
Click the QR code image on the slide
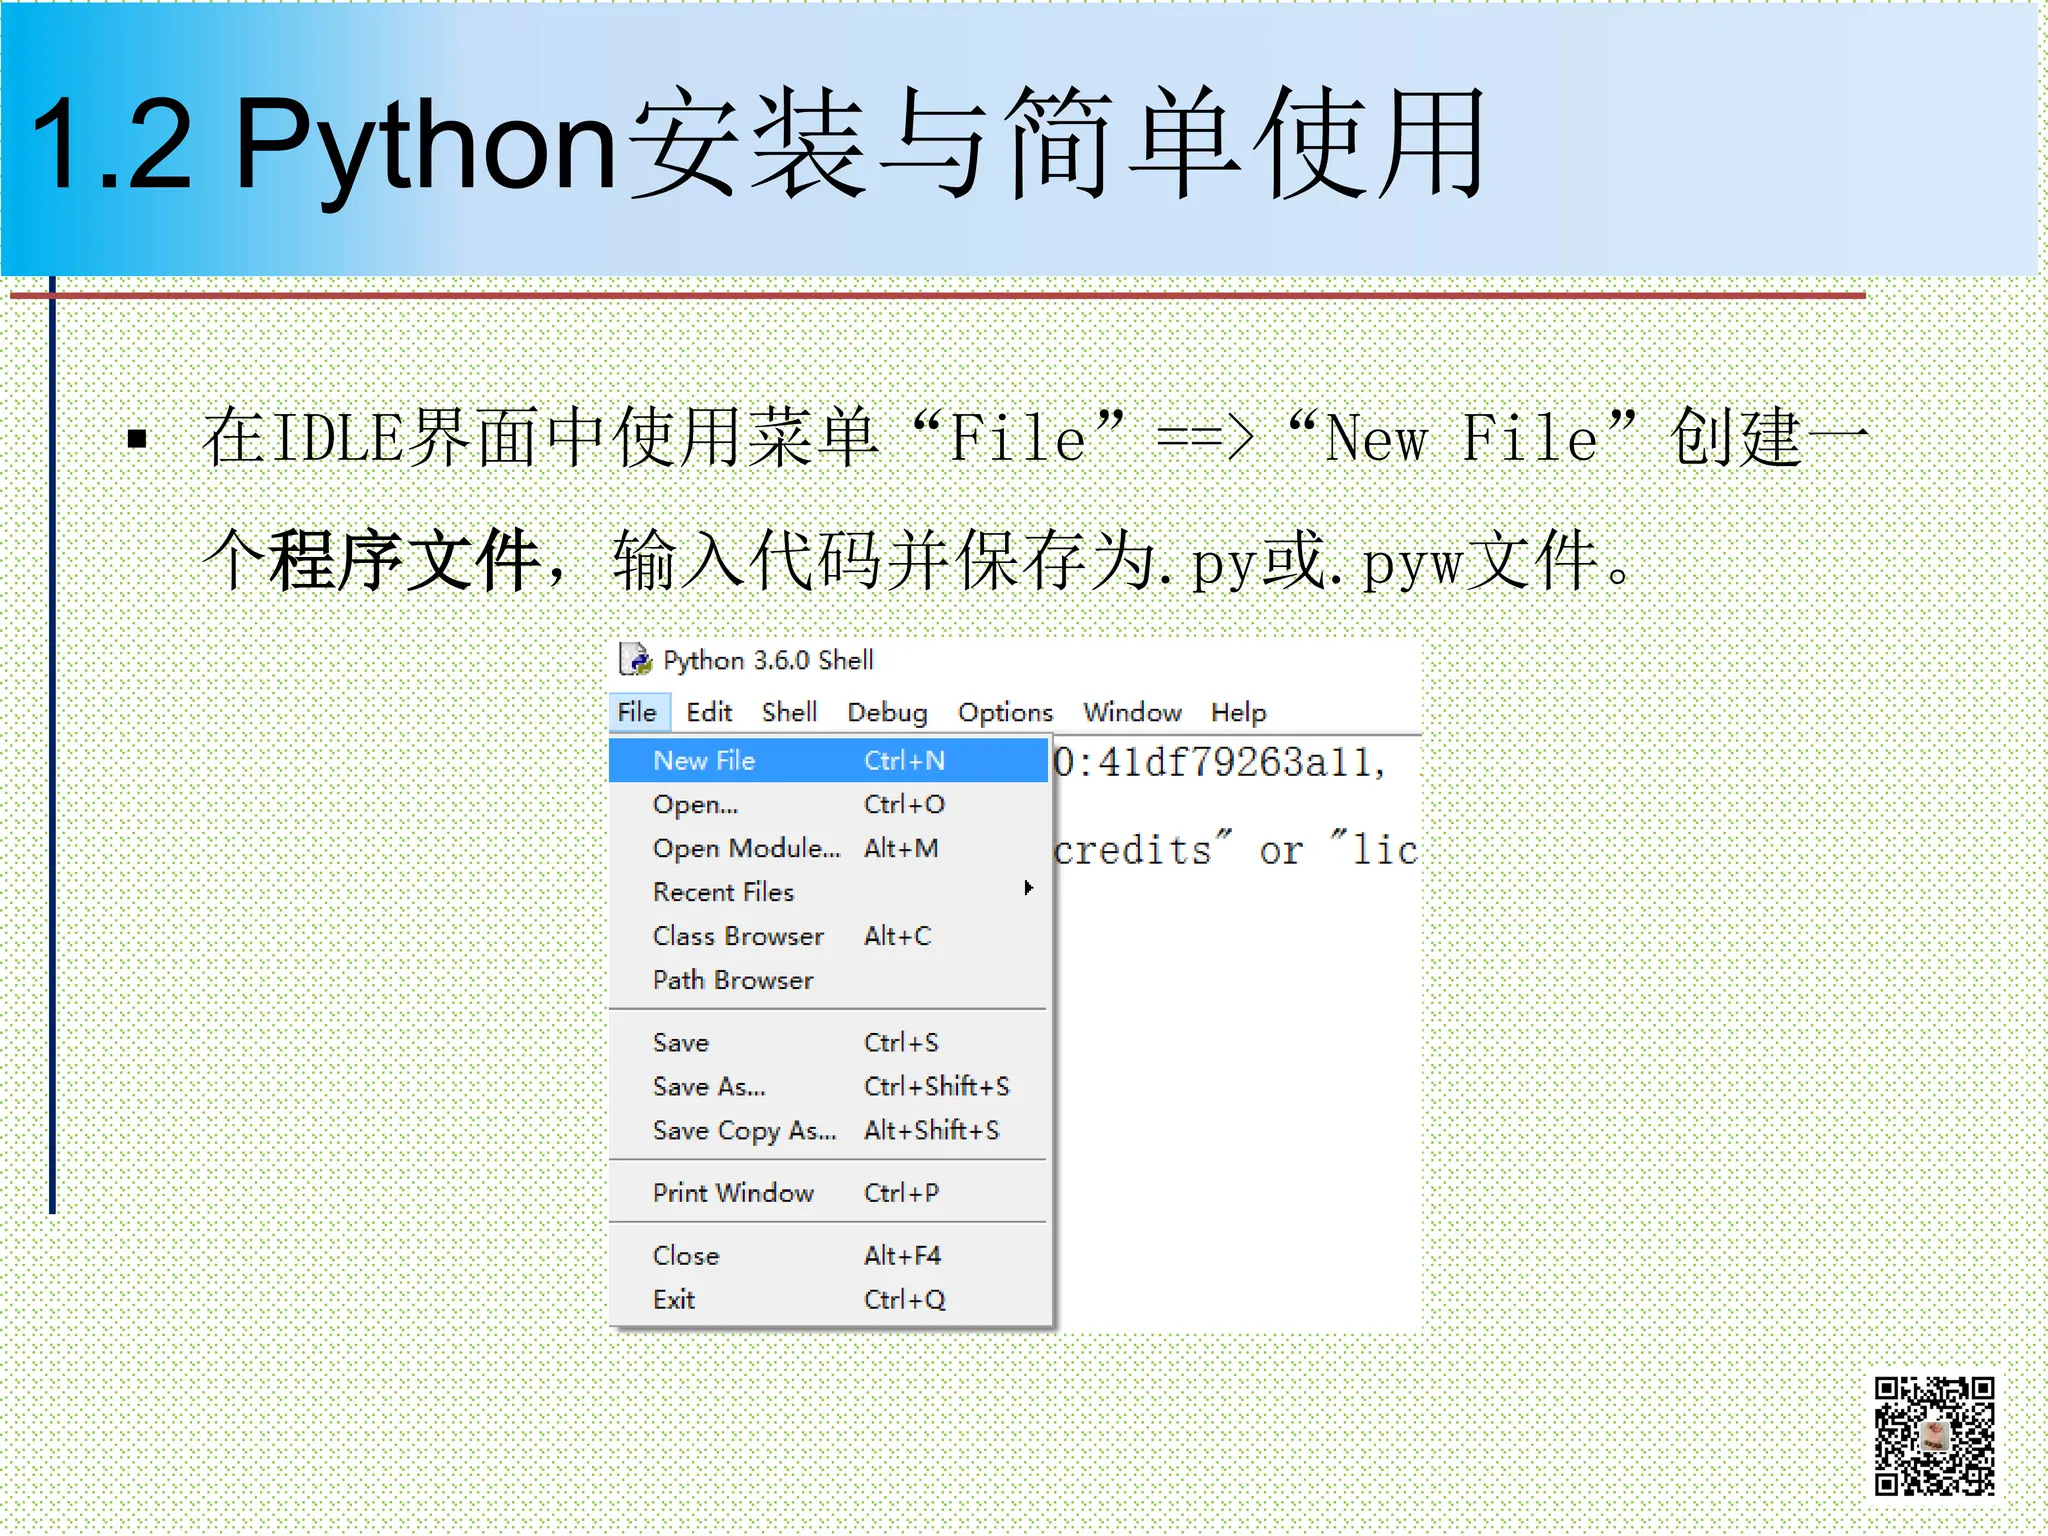[1934, 1436]
